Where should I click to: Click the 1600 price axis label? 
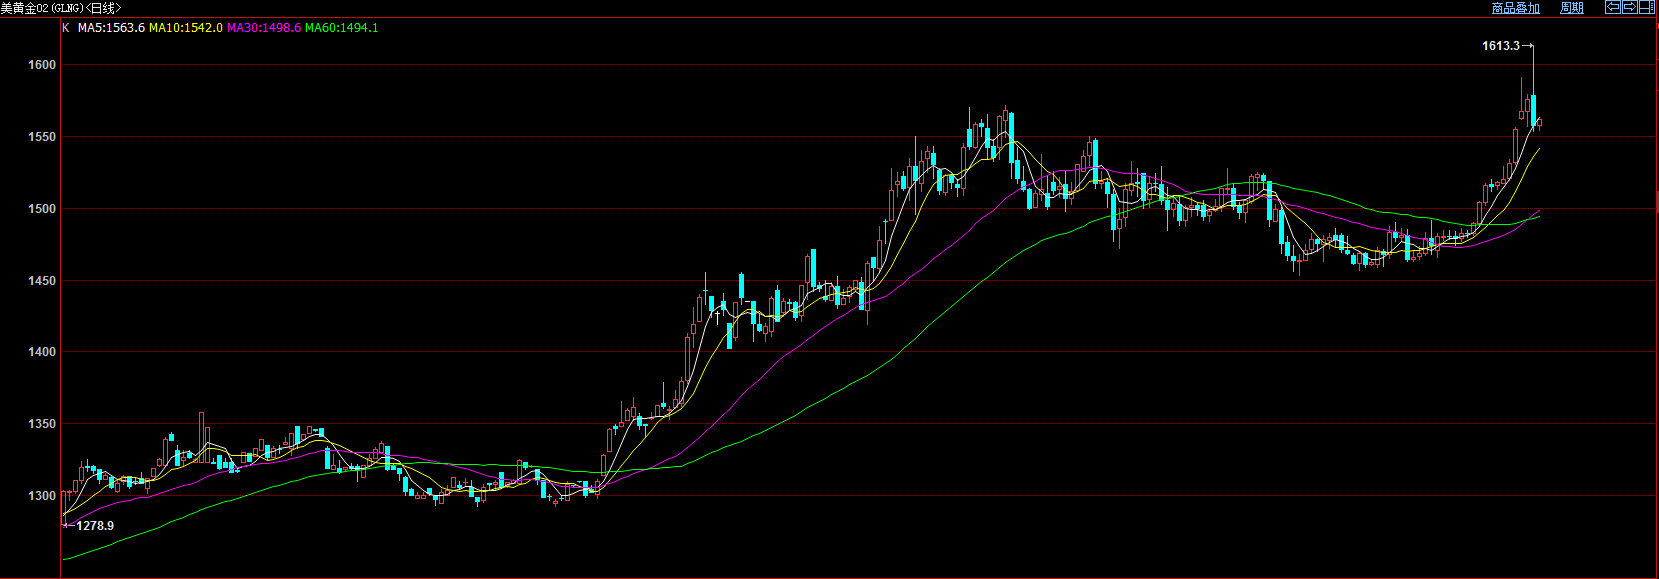[42, 65]
